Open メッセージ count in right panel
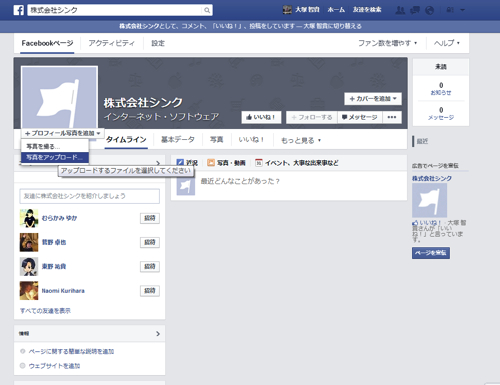The width and height of the screenshot is (500, 385). [441, 113]
